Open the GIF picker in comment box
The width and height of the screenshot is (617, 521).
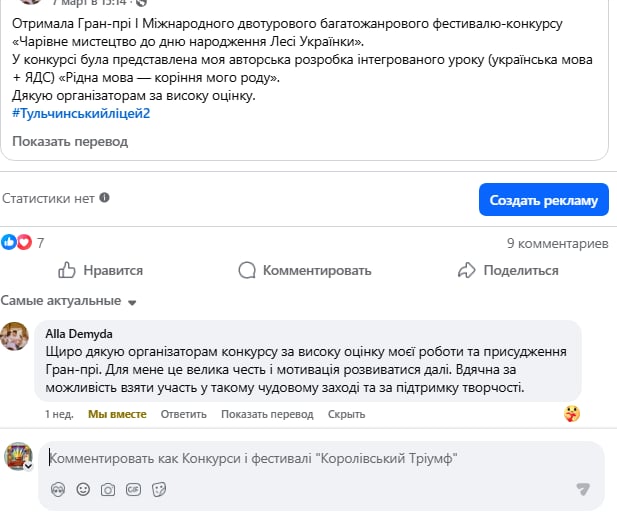(132, 489)
